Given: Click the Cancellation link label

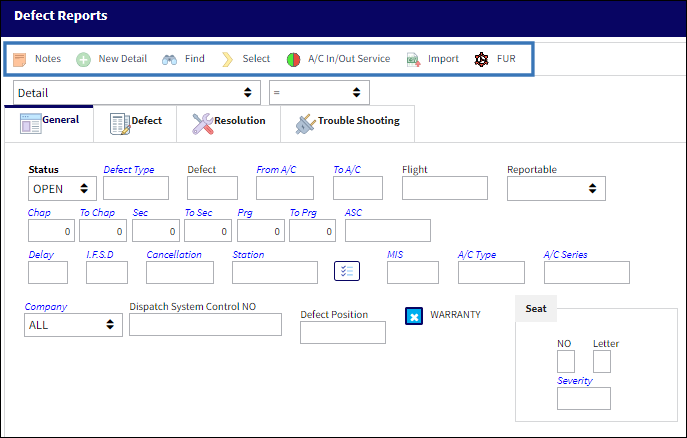Looking at the screenshot, I should (x=174, y=254).
